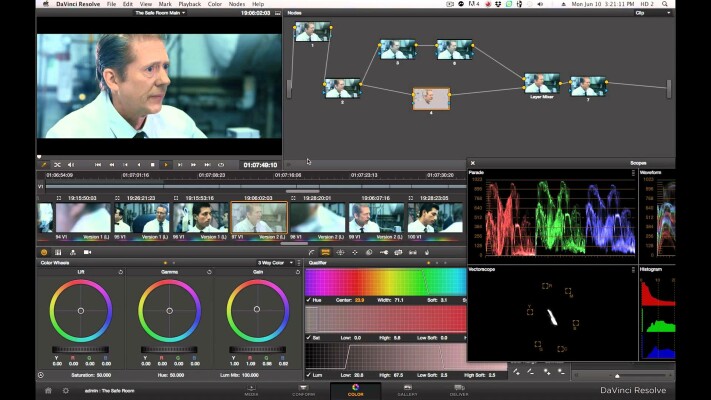The image size is (711, 400).
Task: Toggle the Sat qualifier checkbox
Action: pos(308,338)
